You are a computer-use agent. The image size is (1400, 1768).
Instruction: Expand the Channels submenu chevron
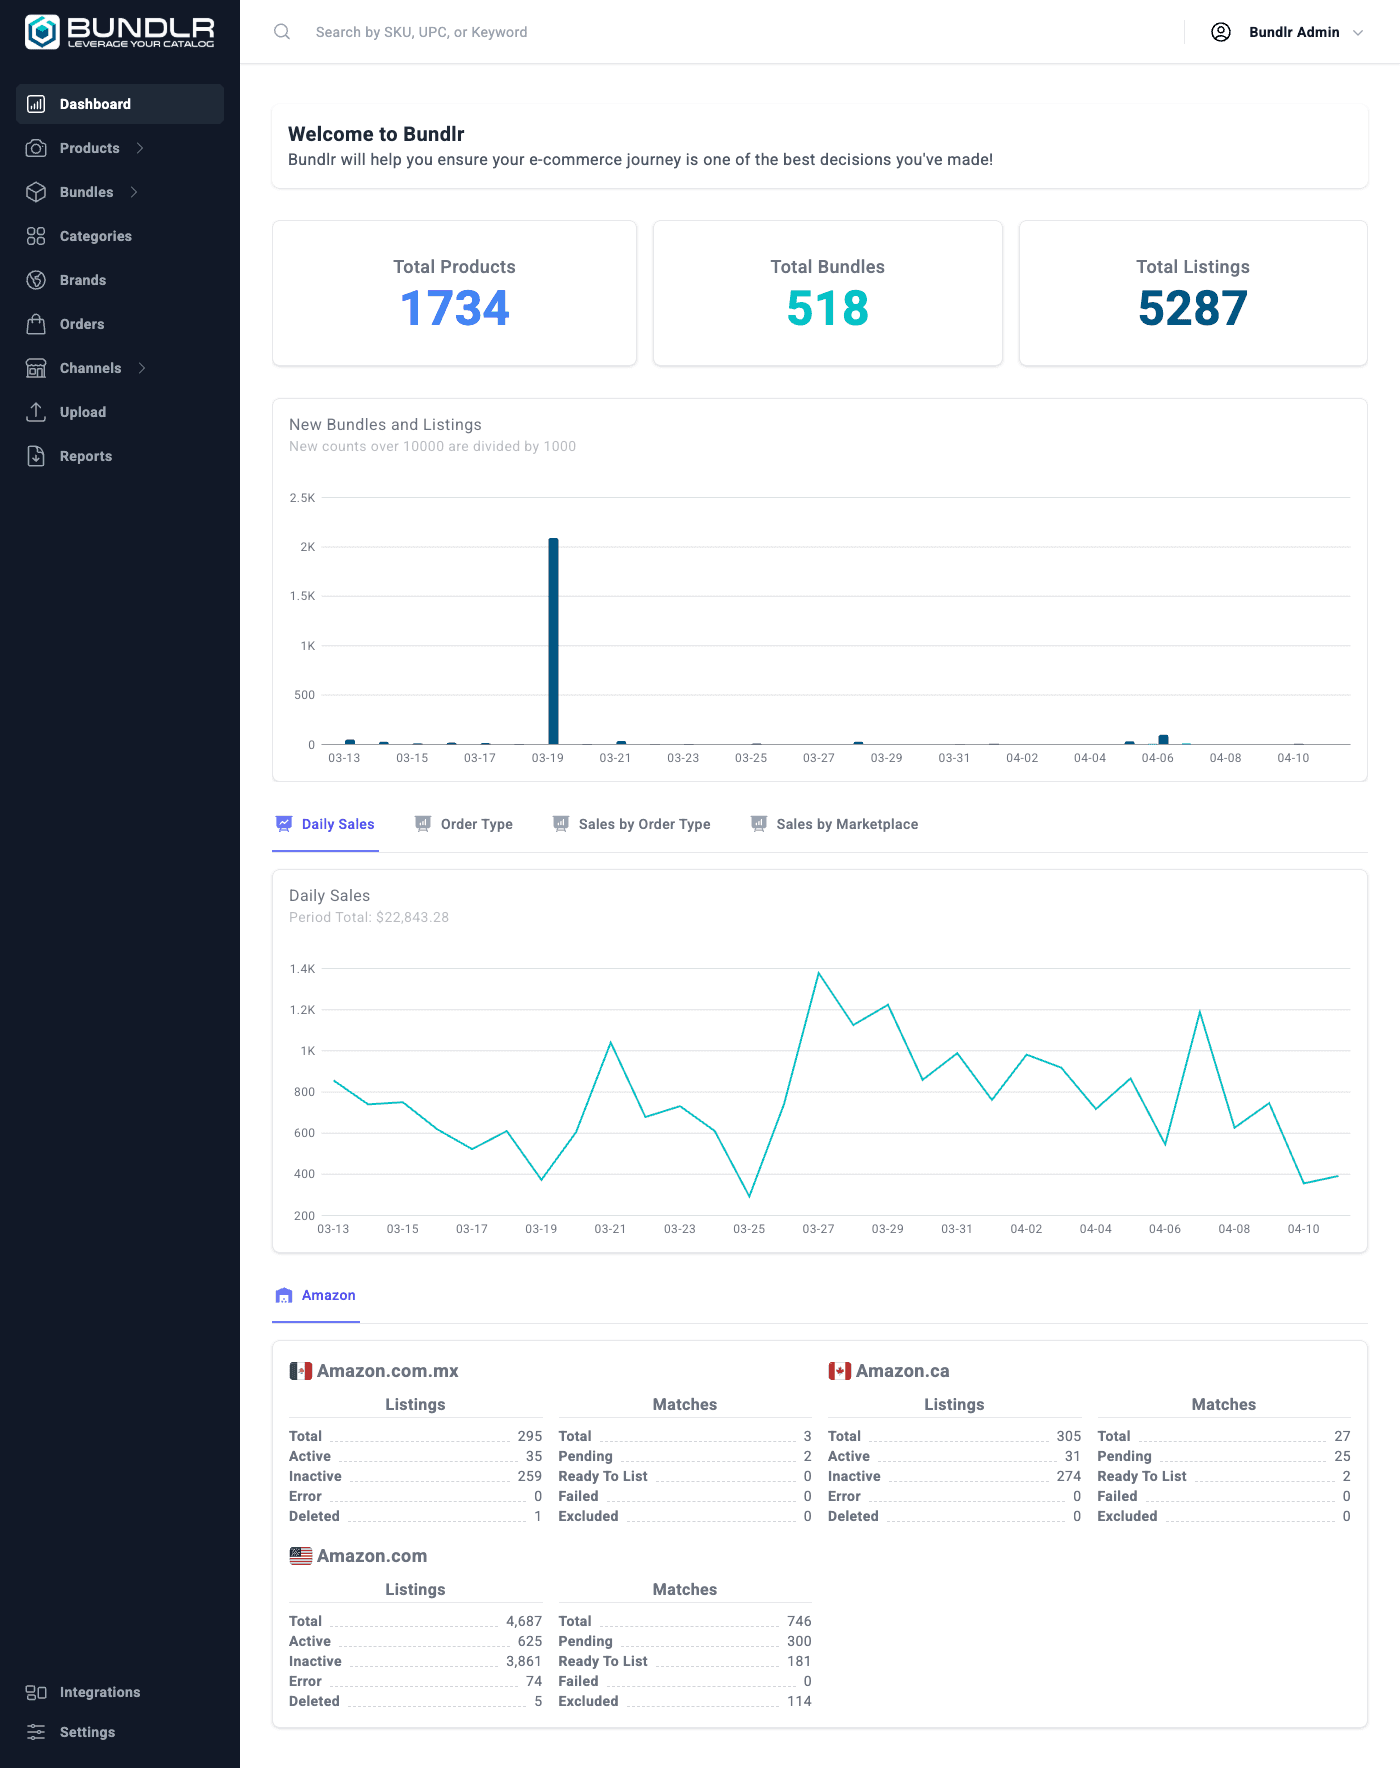click(x=142, y=368)
